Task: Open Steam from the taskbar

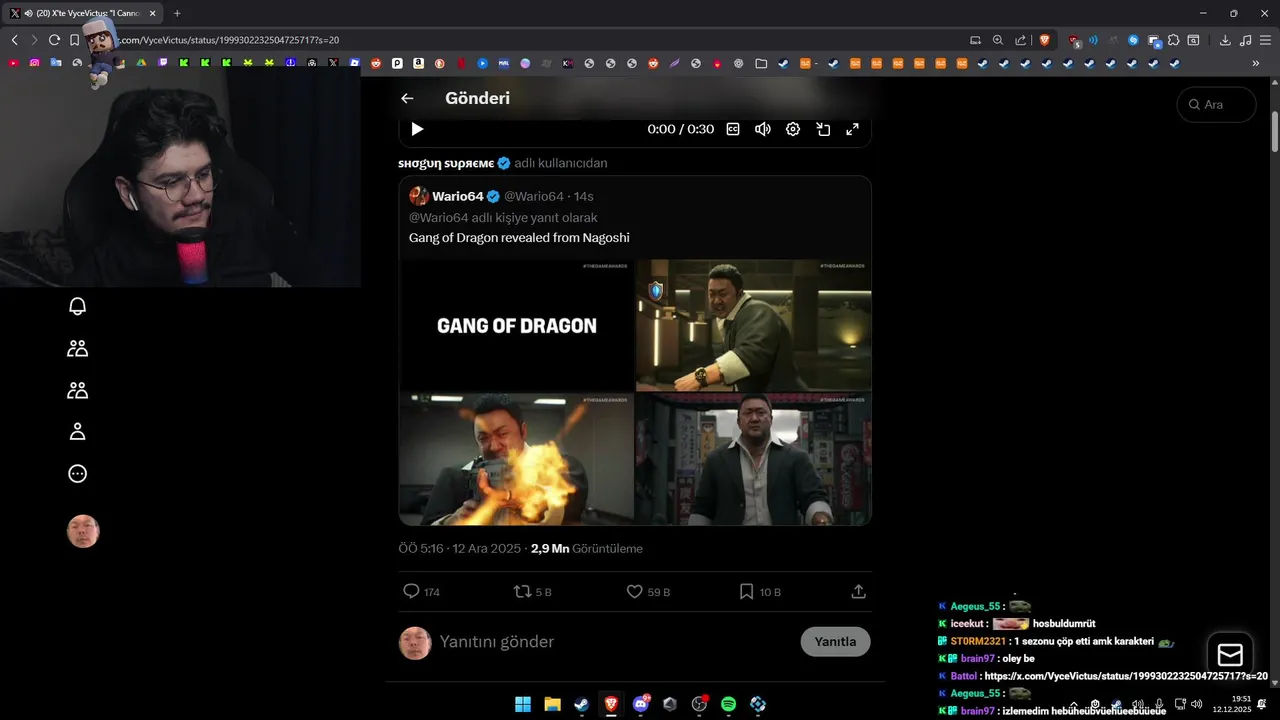Action: pyautogui.click(x=581, y=704)
